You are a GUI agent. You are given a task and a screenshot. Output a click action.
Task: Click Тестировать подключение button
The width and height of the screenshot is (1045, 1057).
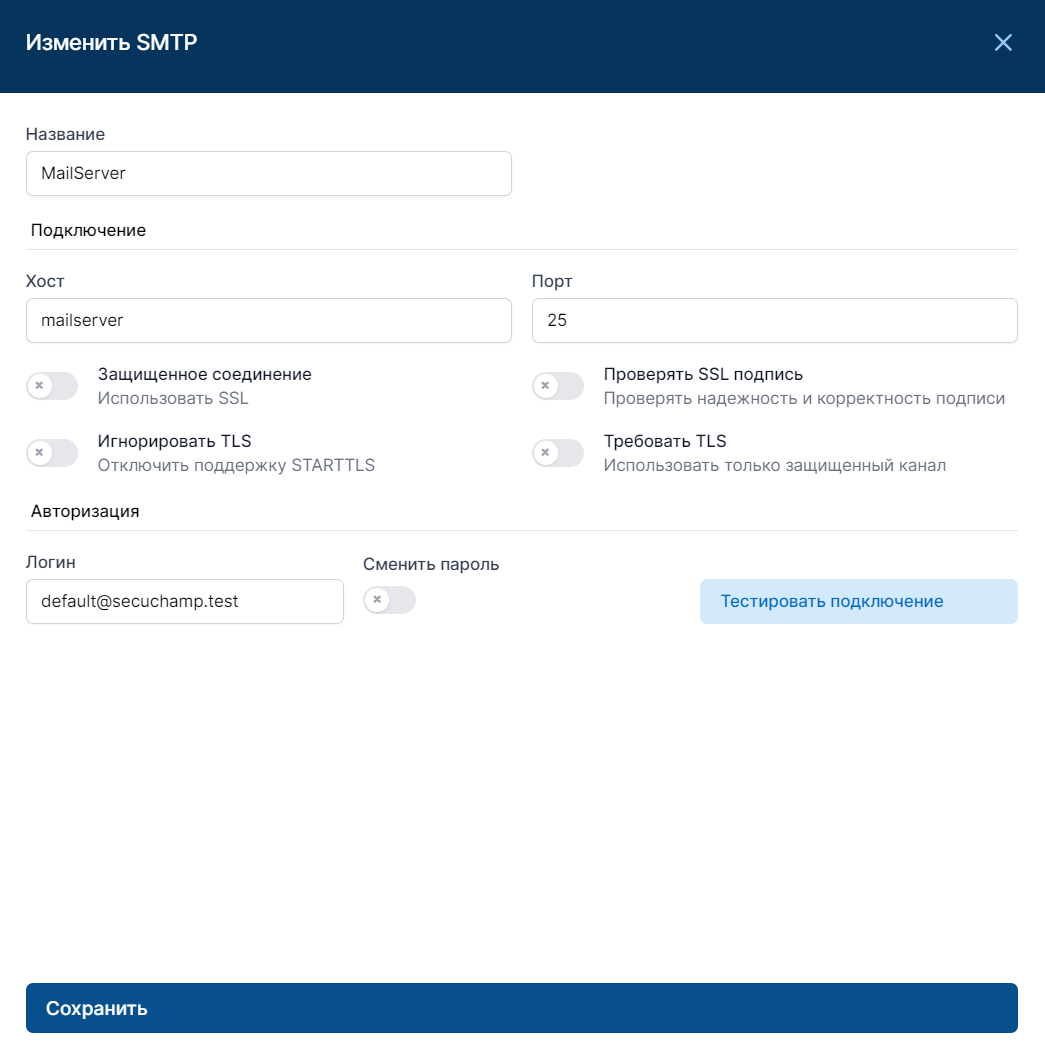pyautogui.click(x=858, y=601)
